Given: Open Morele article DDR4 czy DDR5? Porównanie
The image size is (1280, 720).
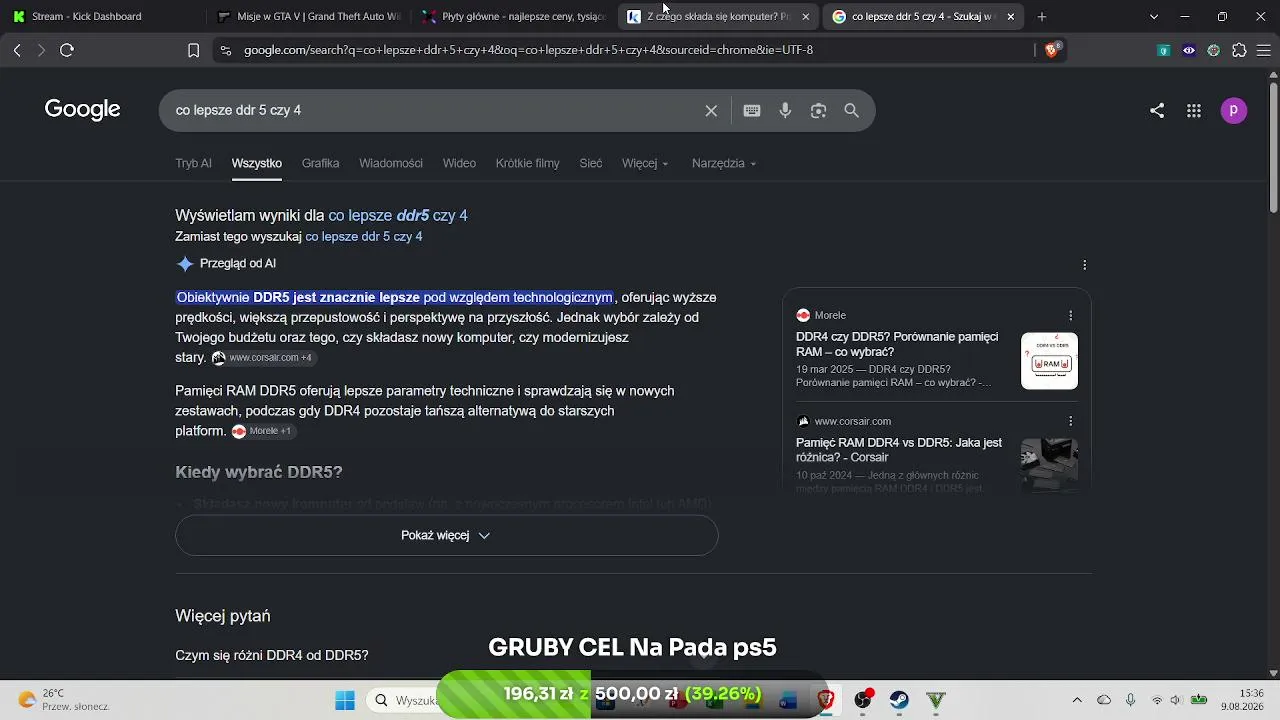Looking at the screenshot, I should [897, 344].
